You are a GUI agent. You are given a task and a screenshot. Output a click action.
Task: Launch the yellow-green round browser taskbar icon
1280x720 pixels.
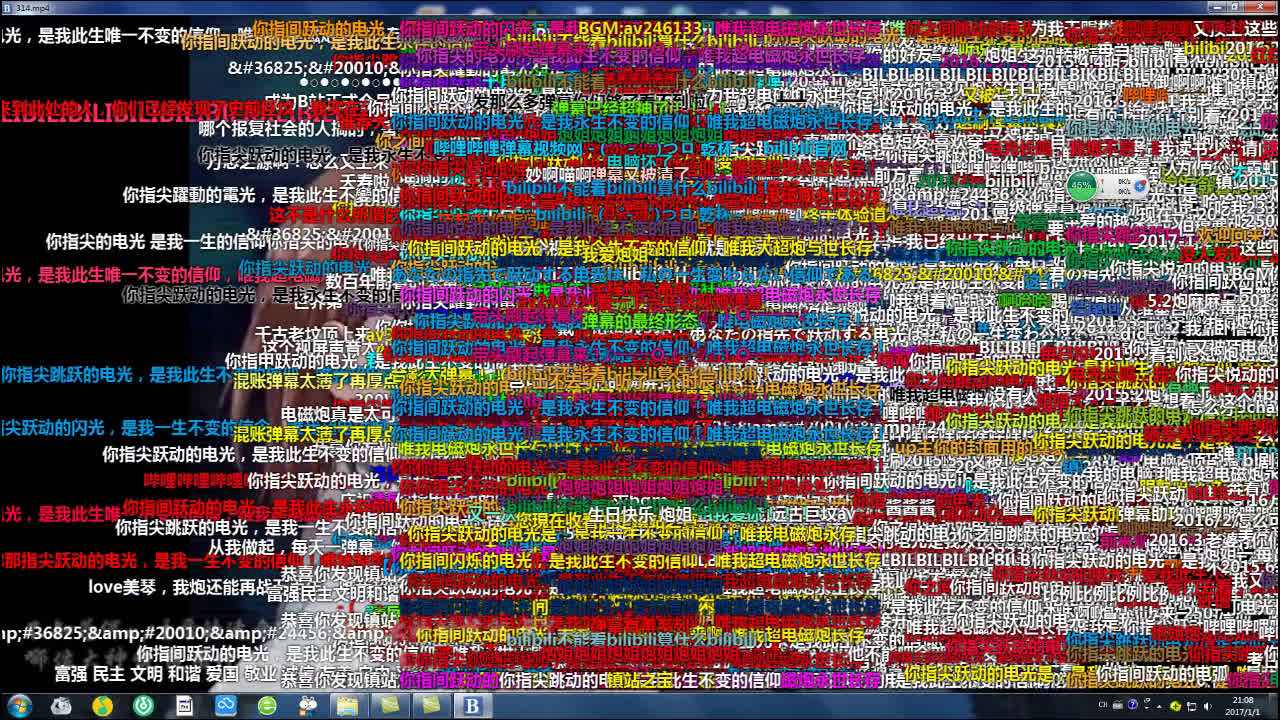[x=102, y=706]
